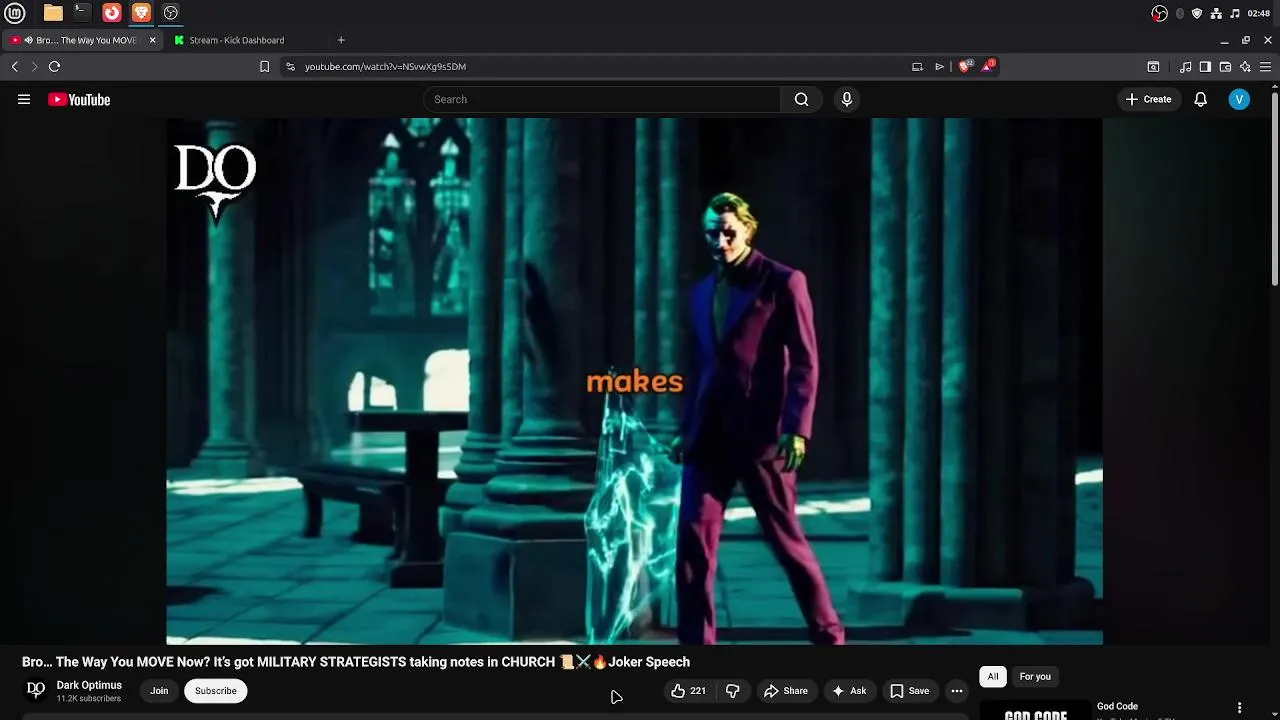
Task: Click the YouTube Search input field
Action: pyautogui.click(x=601, y=99)
